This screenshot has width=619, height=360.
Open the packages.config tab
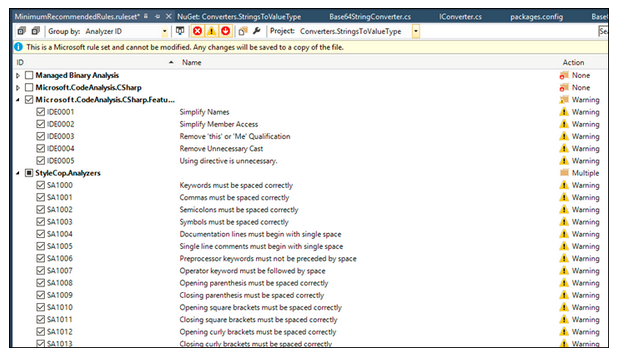pos(536,17)
